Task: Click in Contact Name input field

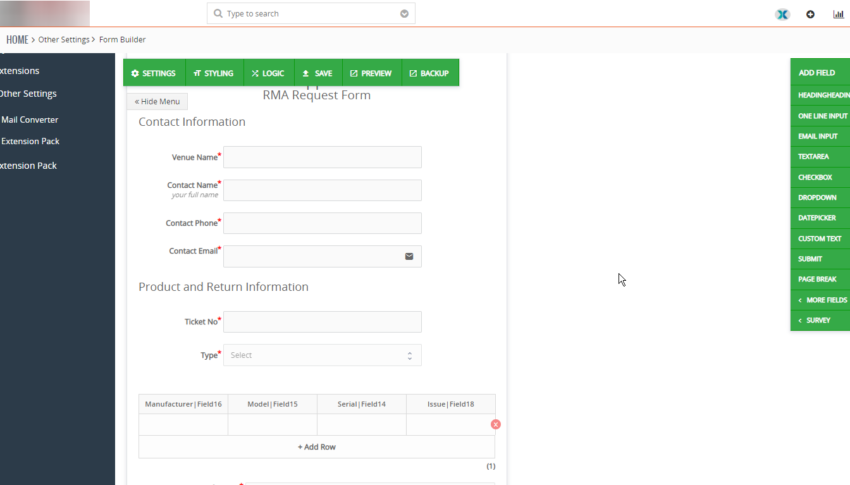Action: coord(323,190)
